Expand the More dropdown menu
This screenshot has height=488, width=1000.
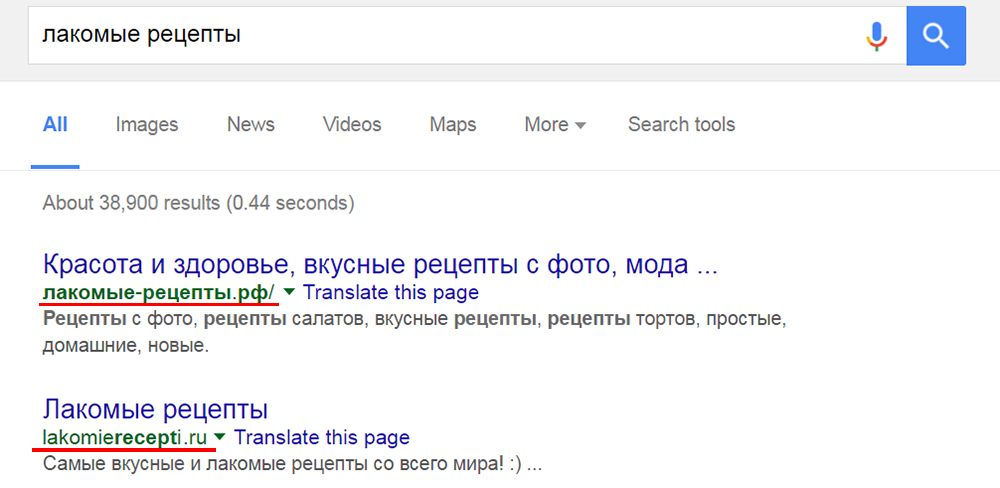pyautogui.click(x=555, y=125)
